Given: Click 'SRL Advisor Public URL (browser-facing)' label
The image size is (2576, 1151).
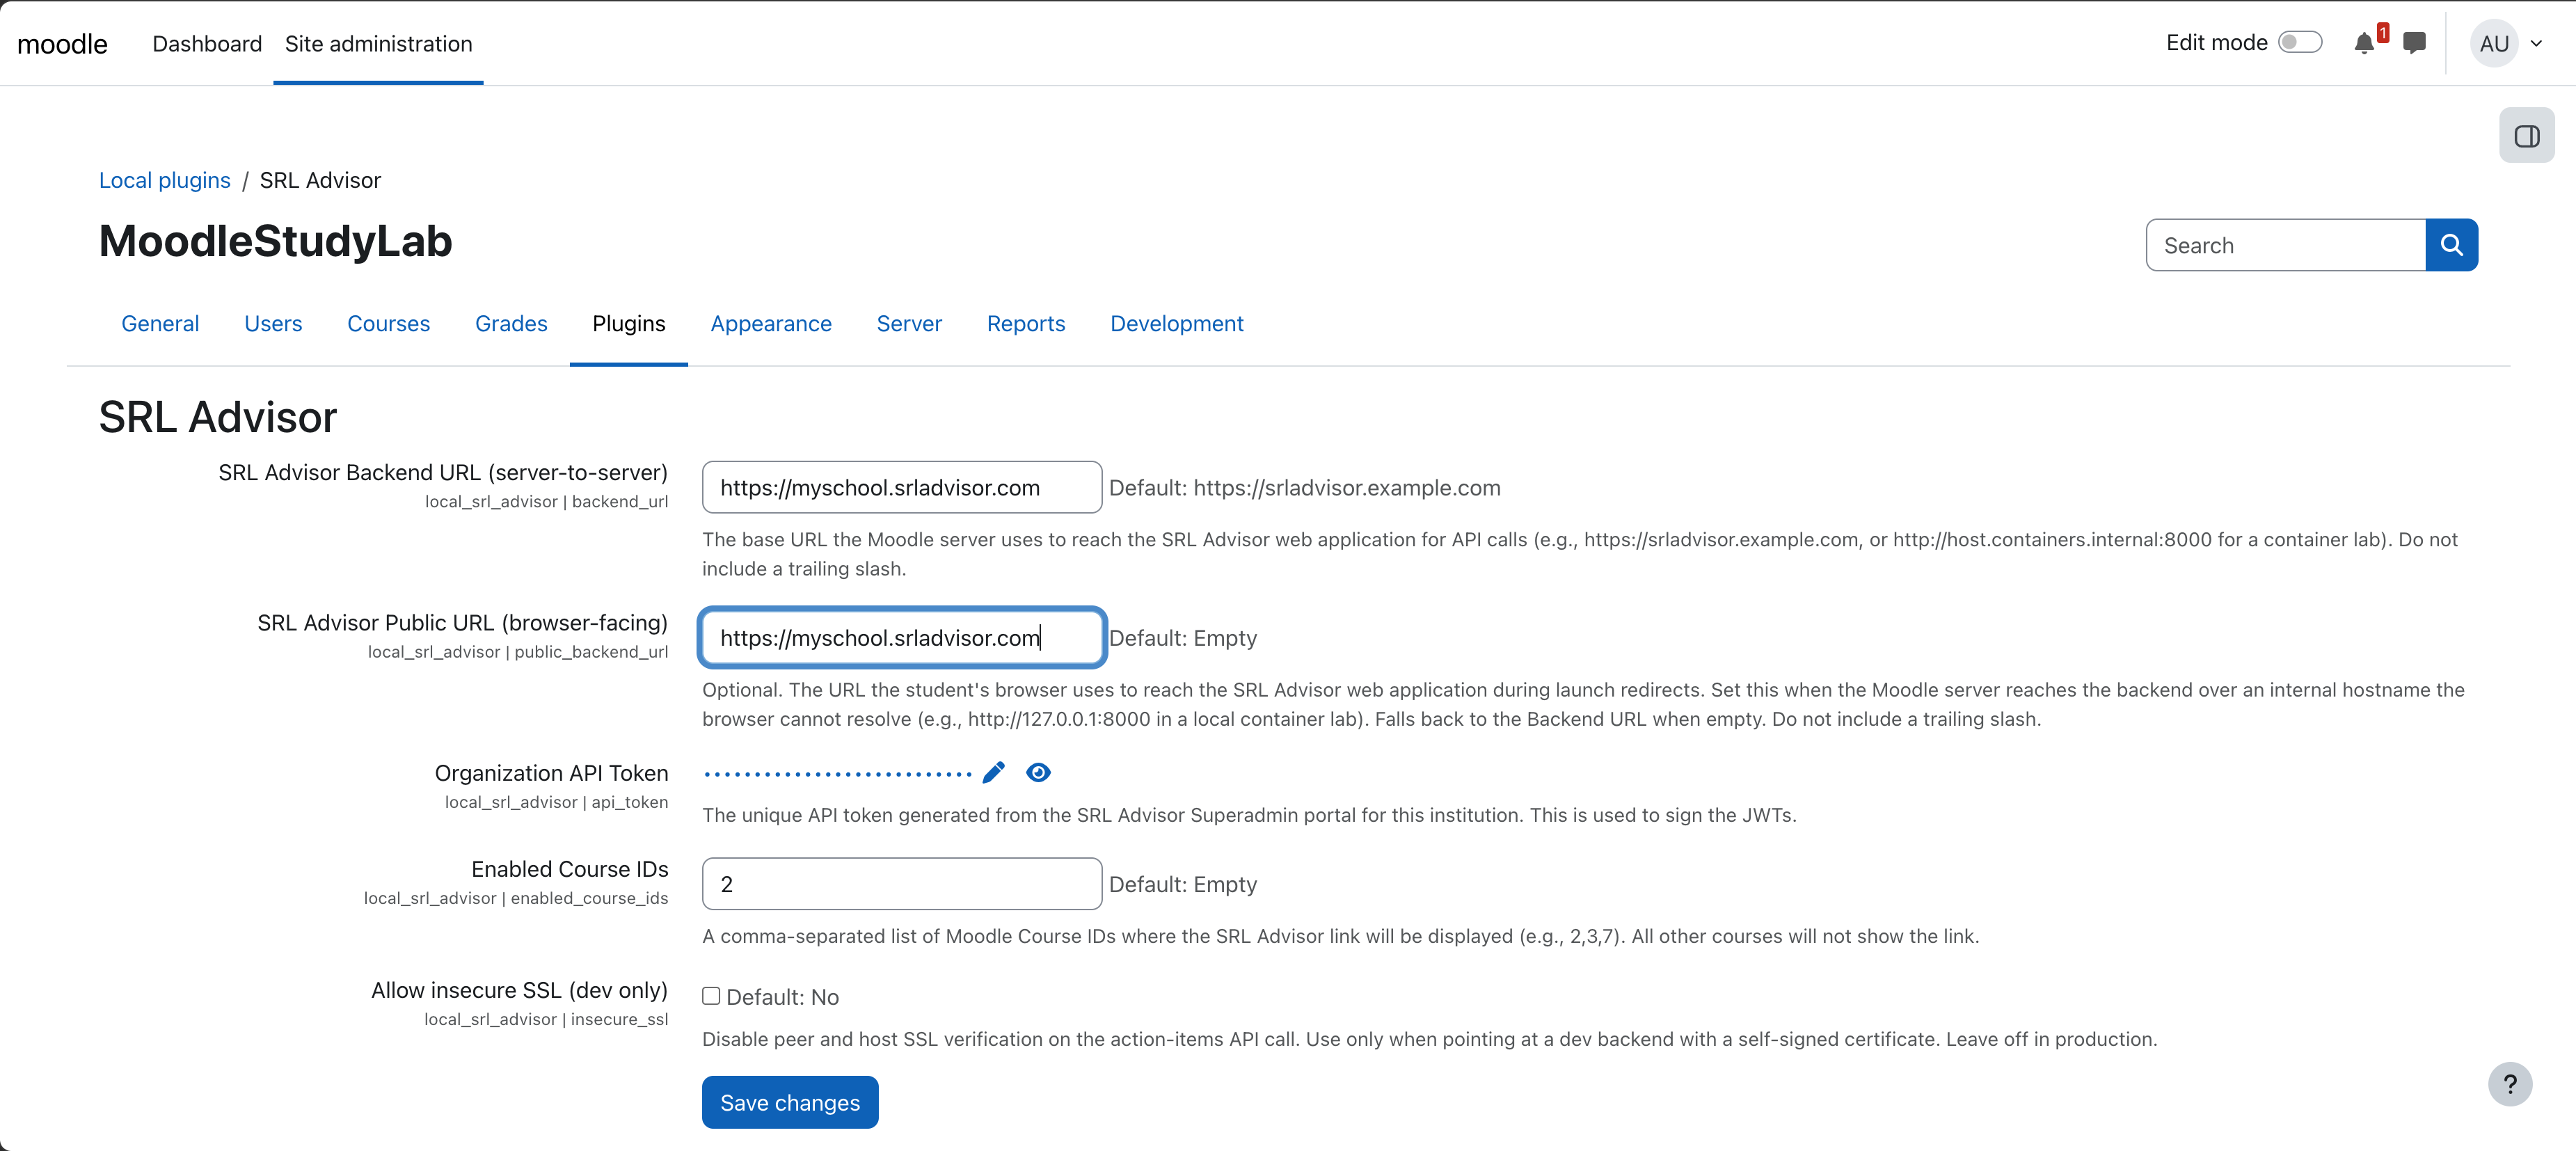Looking at the screenshot, I should 462,623.
